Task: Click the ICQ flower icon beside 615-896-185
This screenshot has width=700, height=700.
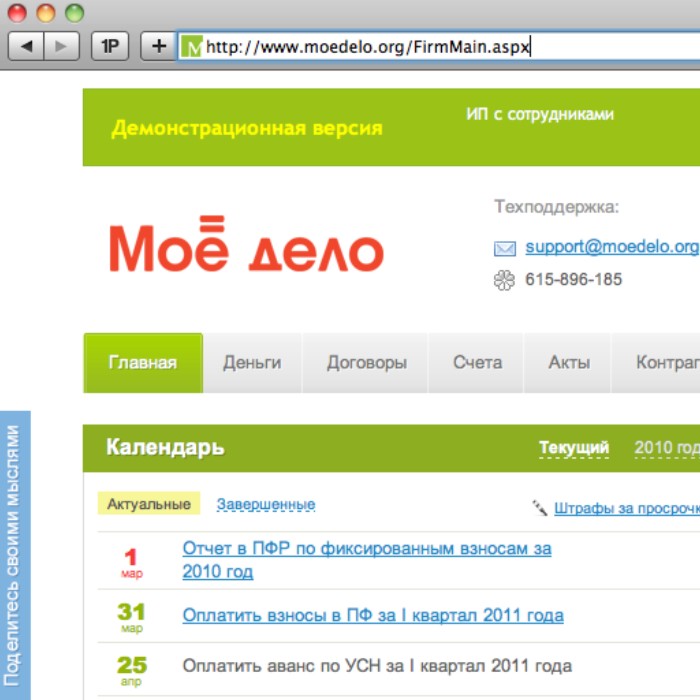Action: (505, 280)
